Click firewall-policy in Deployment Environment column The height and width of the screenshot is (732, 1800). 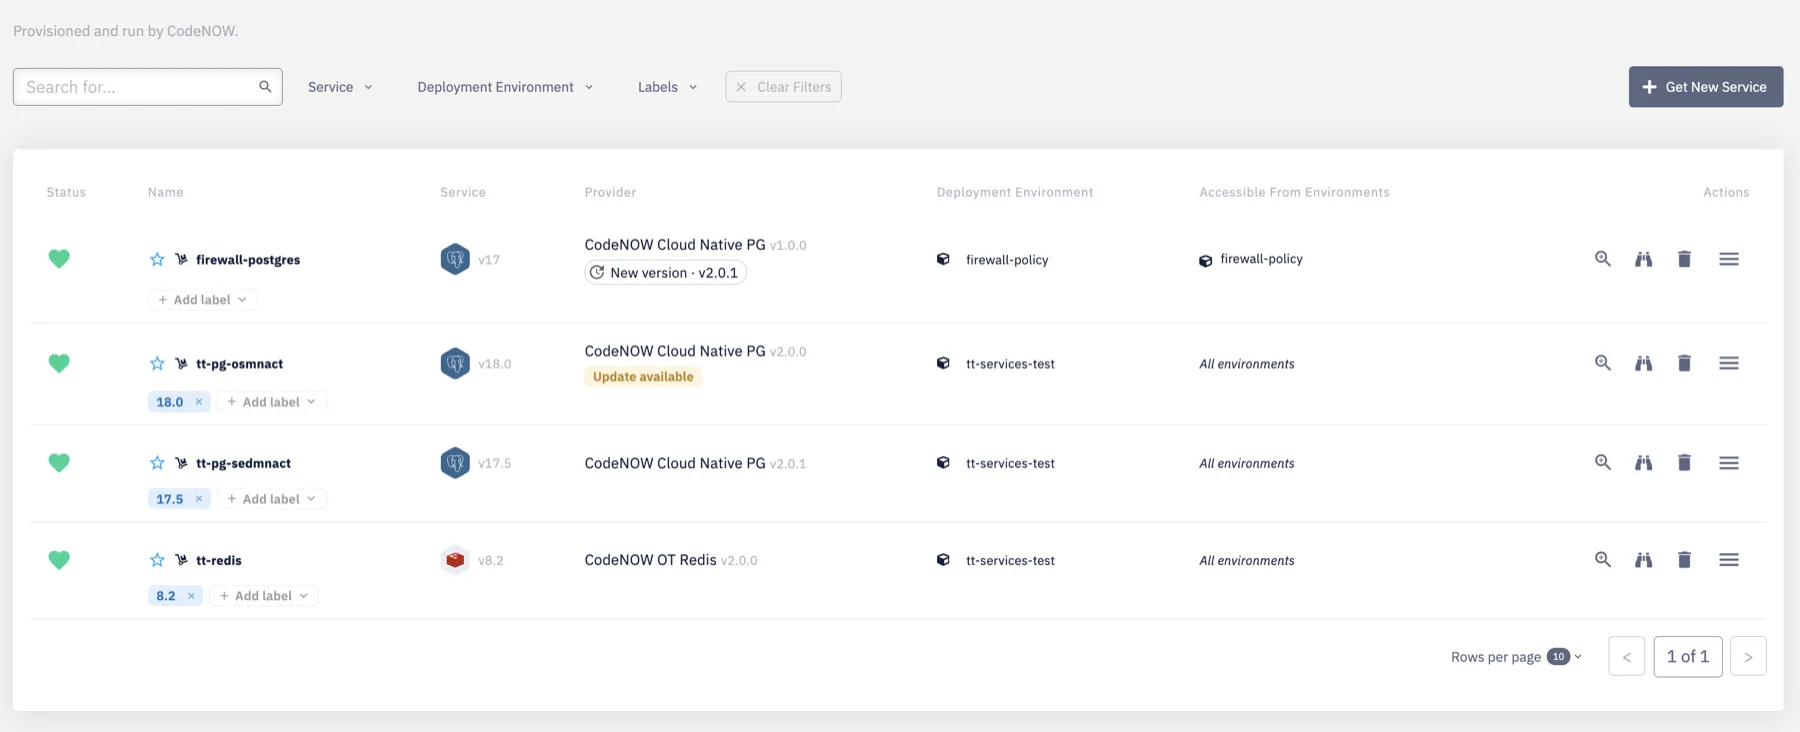point(1007,260)
